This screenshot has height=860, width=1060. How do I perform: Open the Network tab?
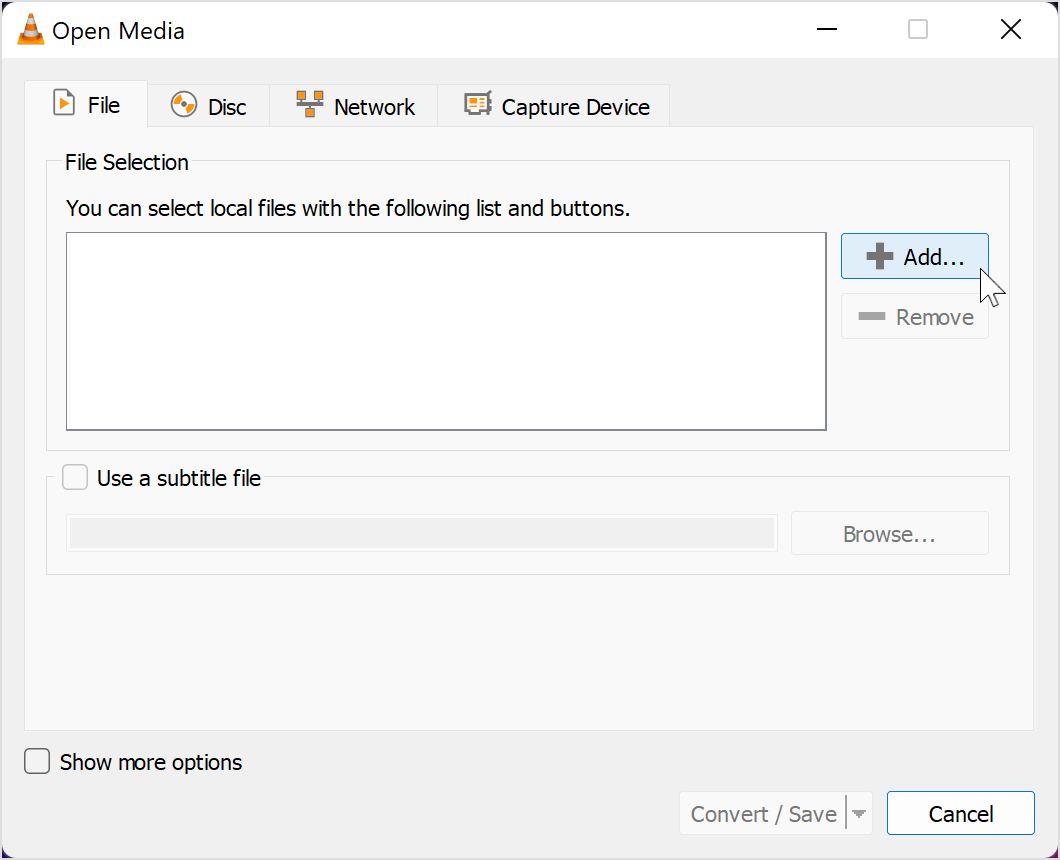tap(374, 107)
